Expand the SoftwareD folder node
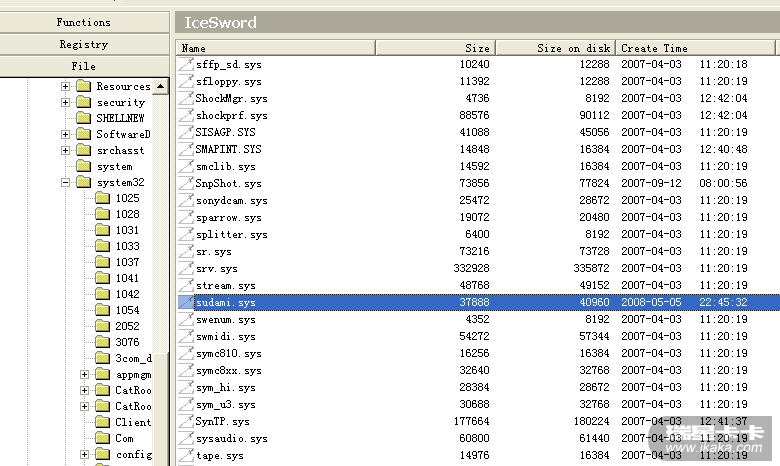 click(65, 134)
